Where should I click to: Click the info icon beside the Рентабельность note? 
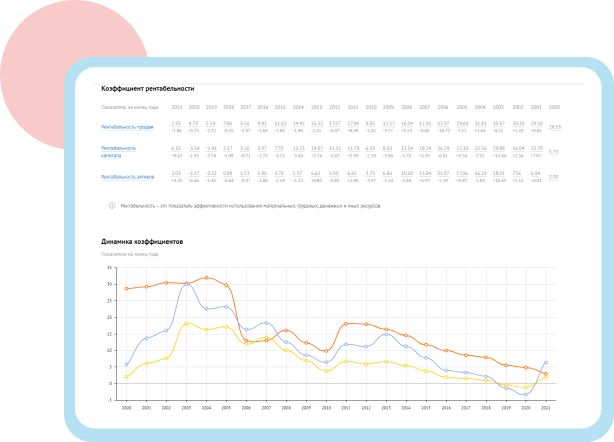112,205
